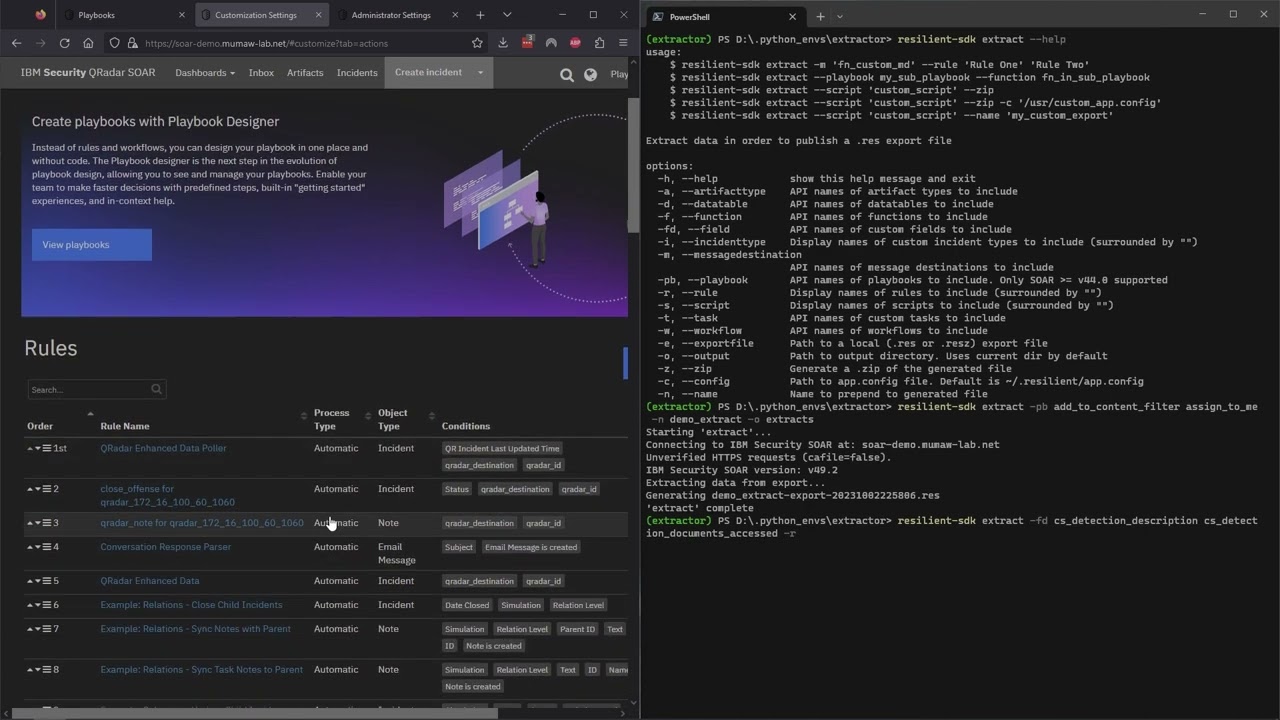1280x720 pixels.
Task: Move rule 8 down with its arrow
Action: coord(38,670)
